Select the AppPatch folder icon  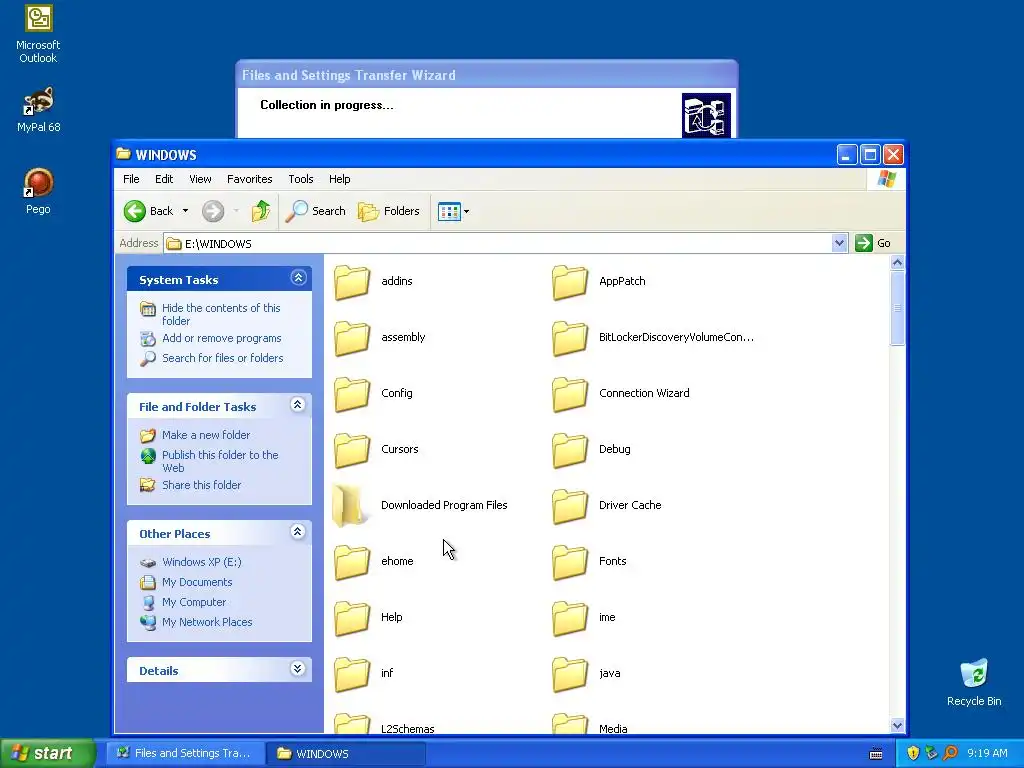point(569,281)
